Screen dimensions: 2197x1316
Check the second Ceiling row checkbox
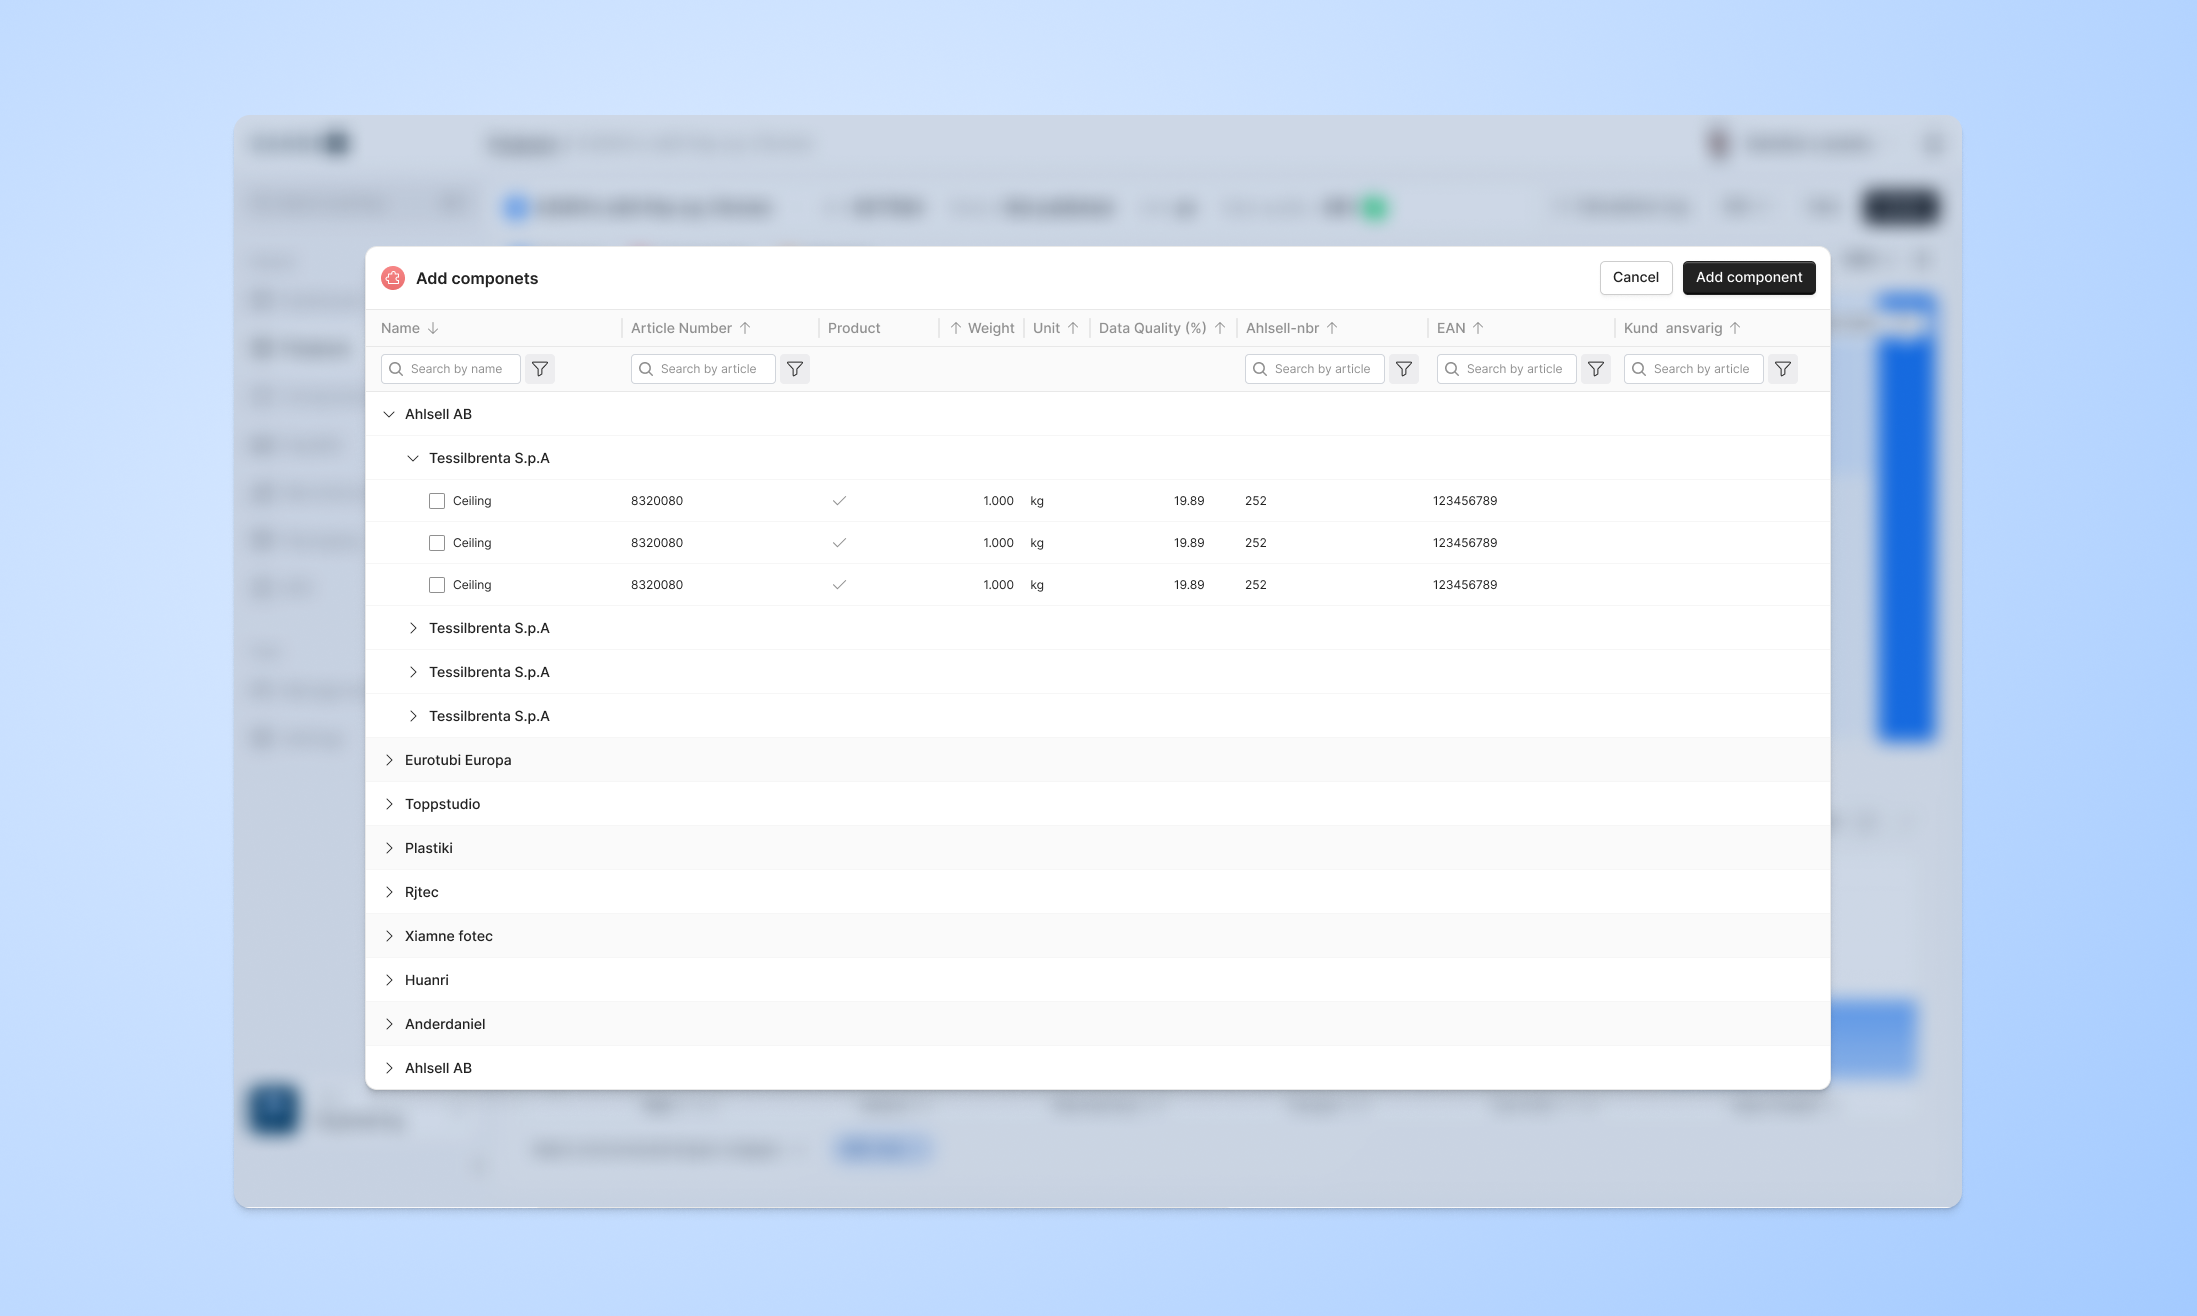coord(437,543)
